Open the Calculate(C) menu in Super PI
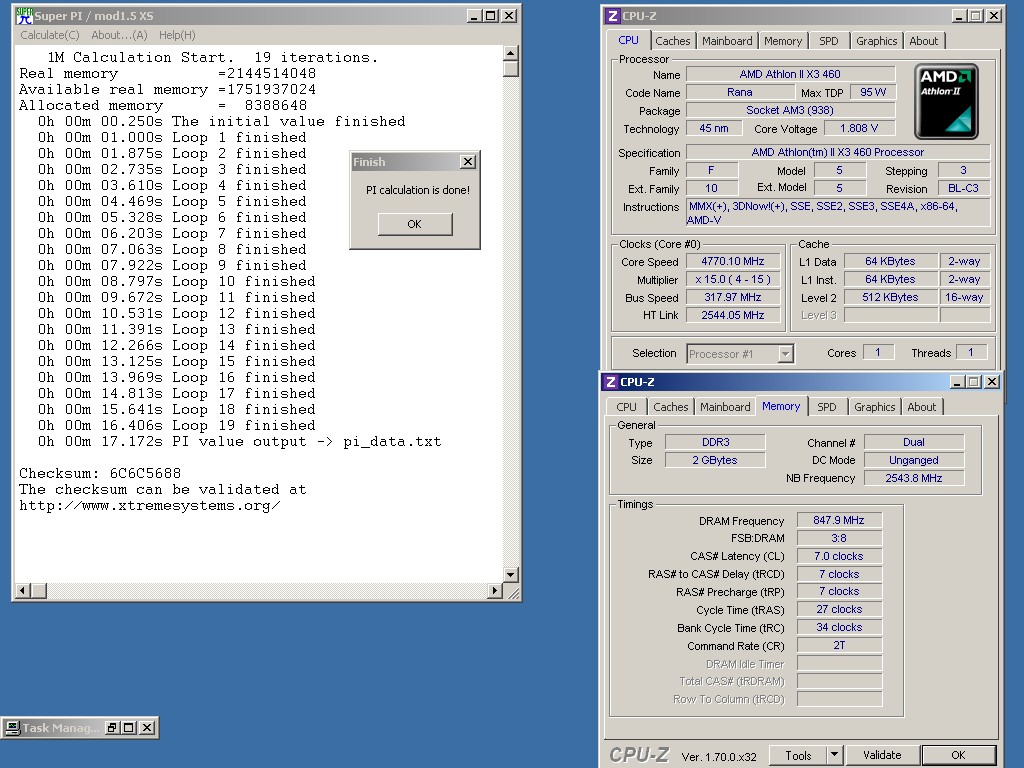 click(50, 35)
